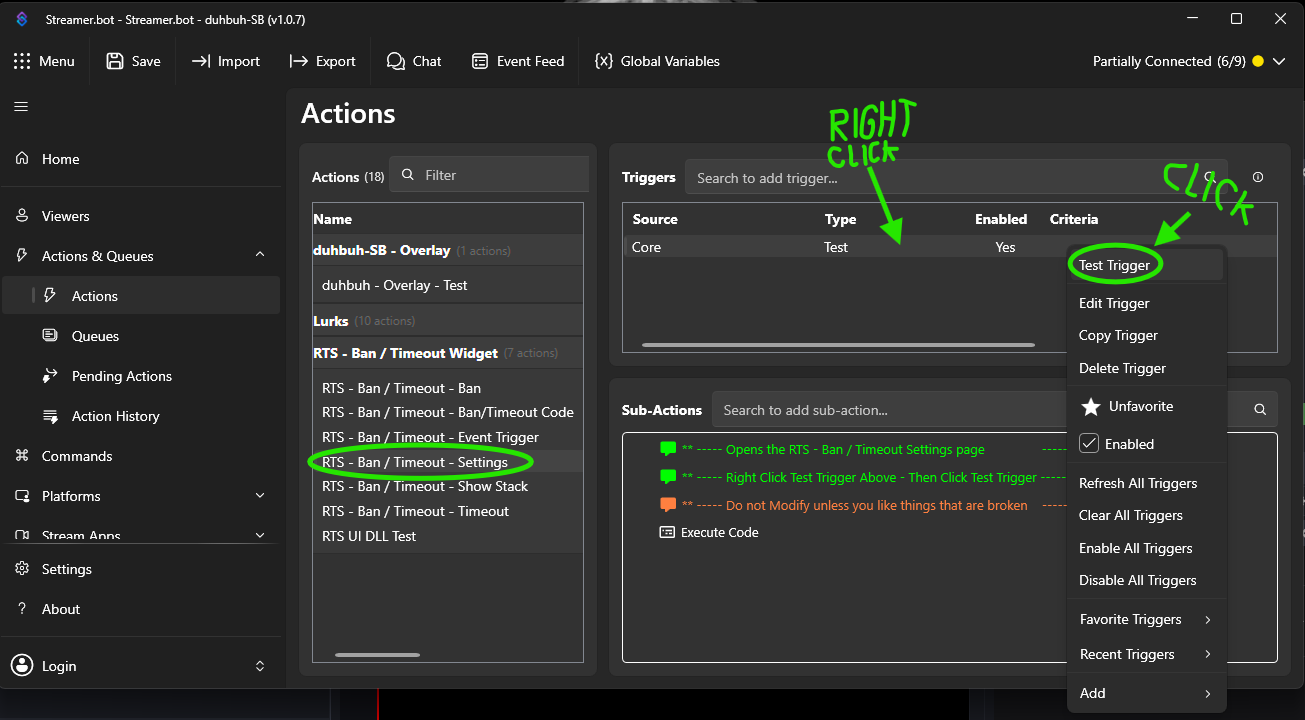The width and height of the screenshot is (1305, 720).
Task: Click the Source column header
Action: (x=655, y=219)
